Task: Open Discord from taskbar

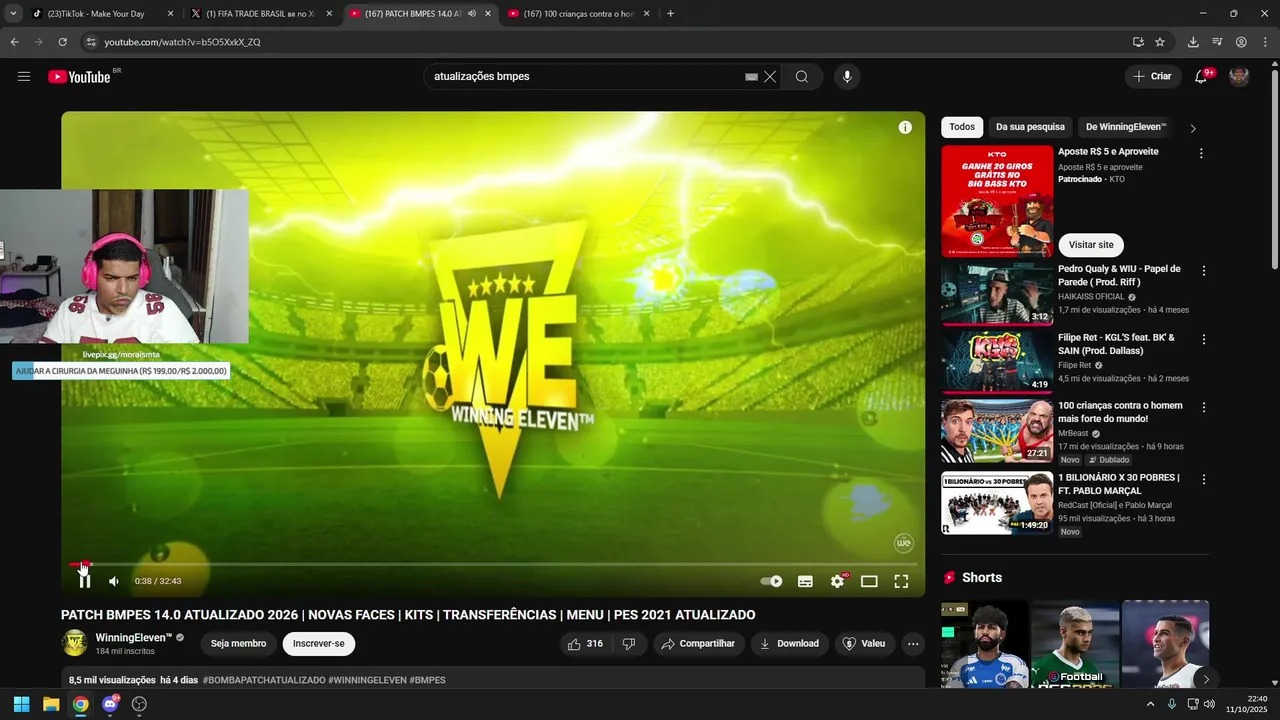Action: [x=110, y=704]
